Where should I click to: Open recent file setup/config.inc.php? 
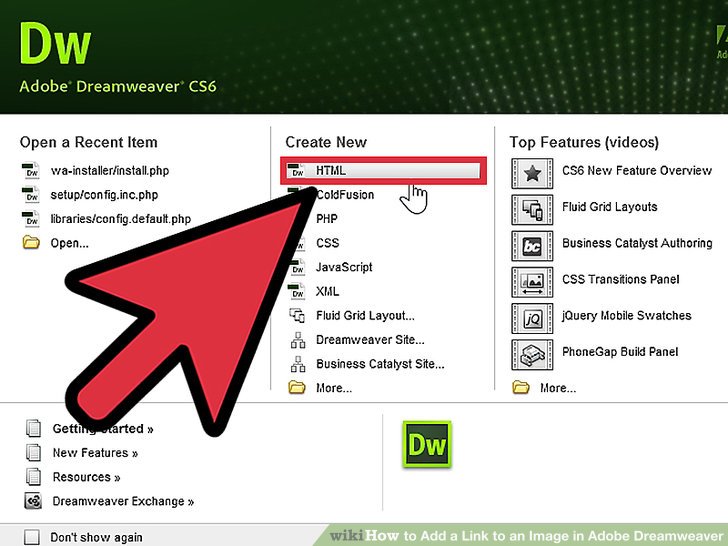[104, 195]
